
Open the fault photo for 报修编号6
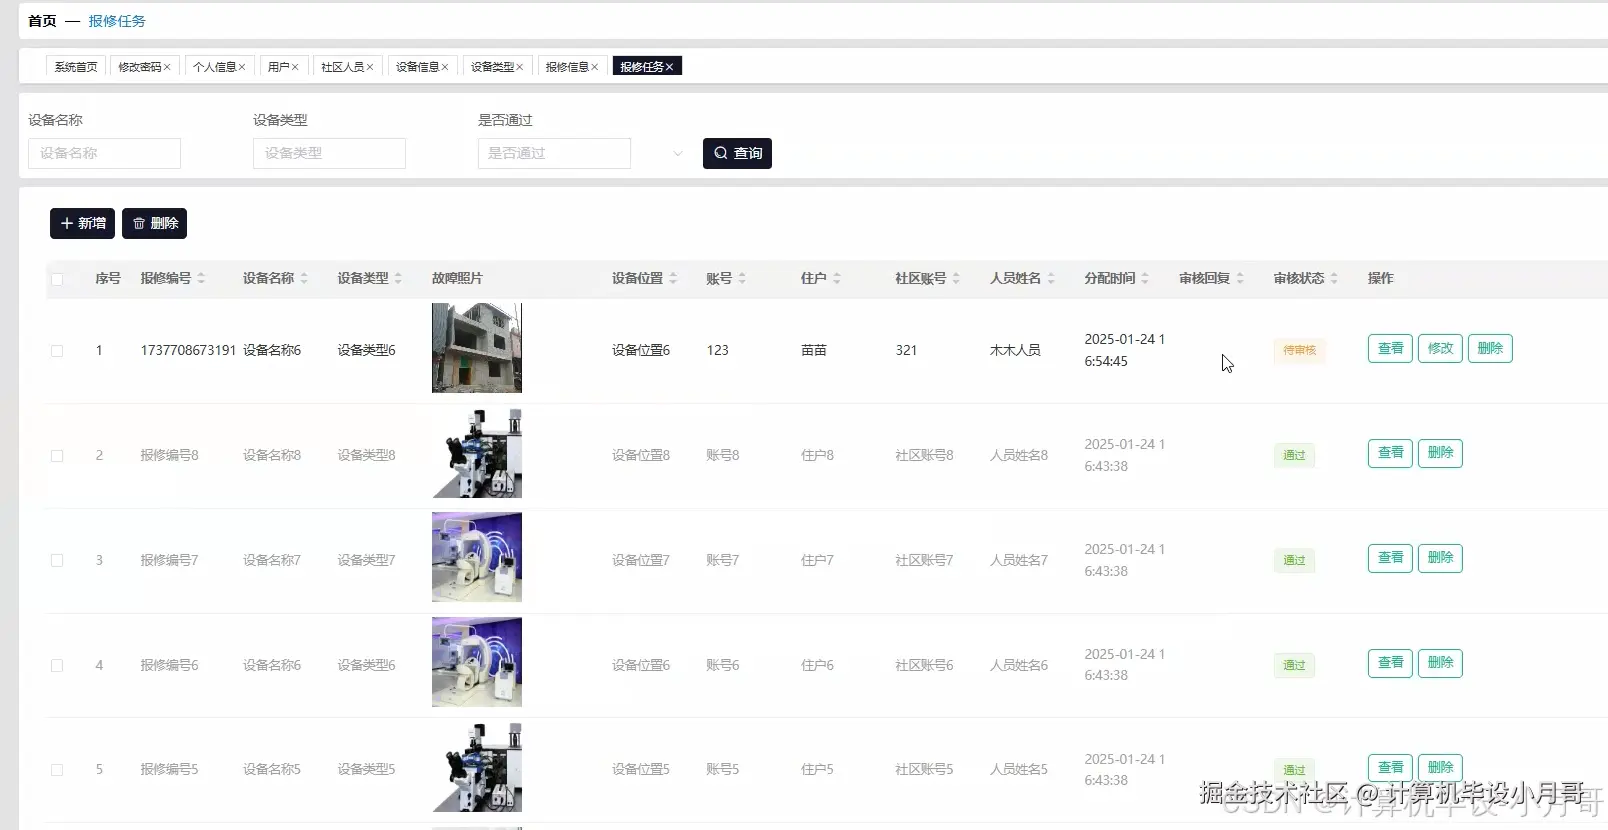tap(477, 662)
